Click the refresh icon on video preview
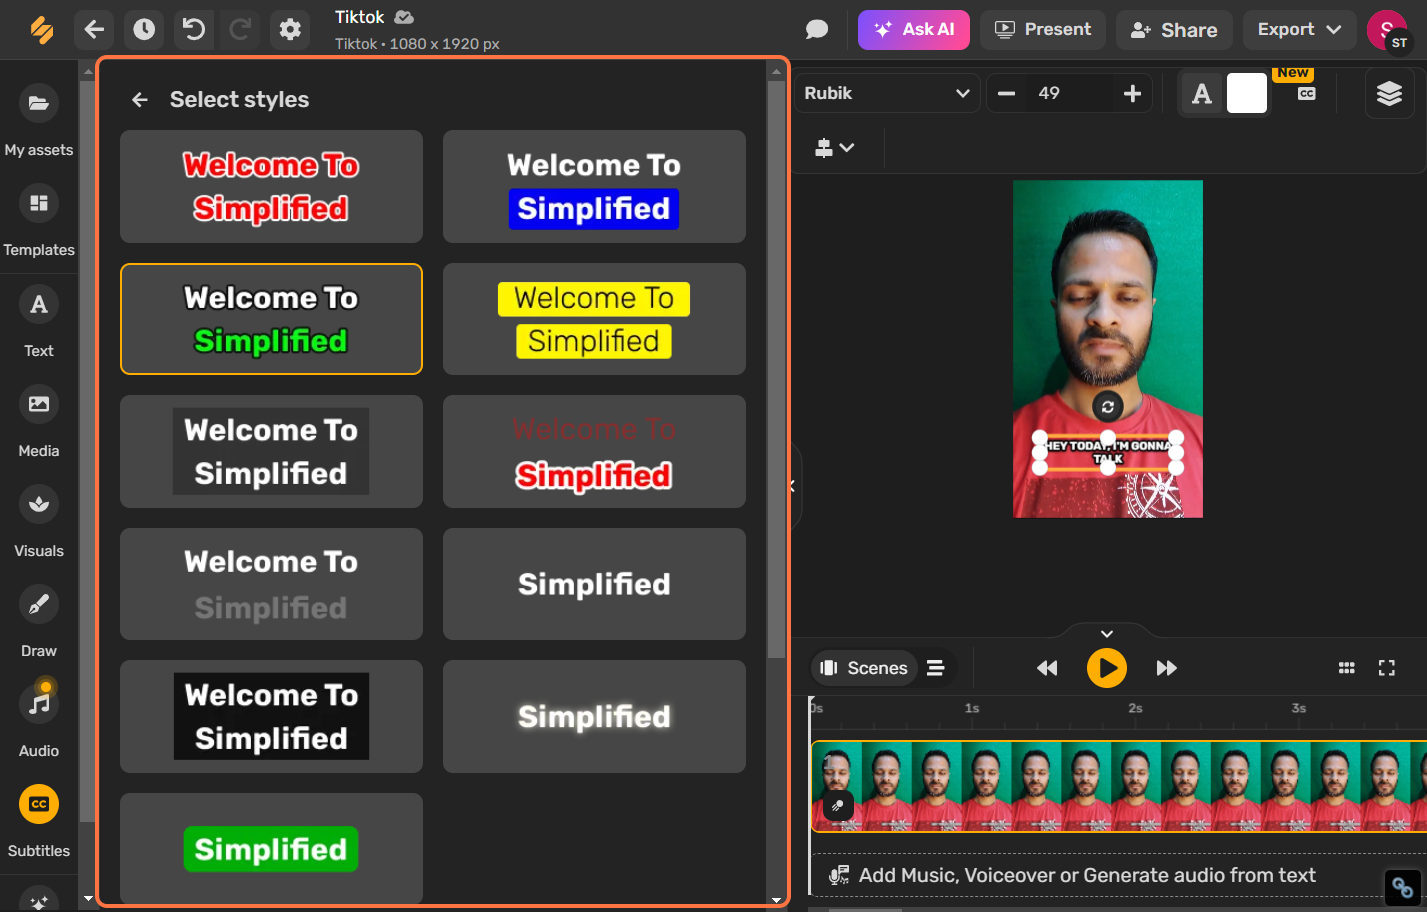Screen dimensions: 1427x912 (x=1107, y=407)
